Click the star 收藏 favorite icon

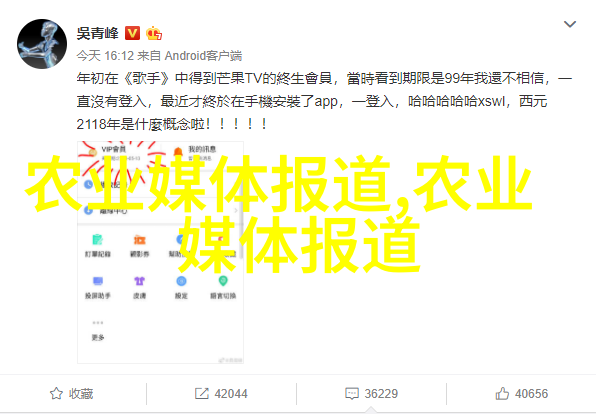56,393
